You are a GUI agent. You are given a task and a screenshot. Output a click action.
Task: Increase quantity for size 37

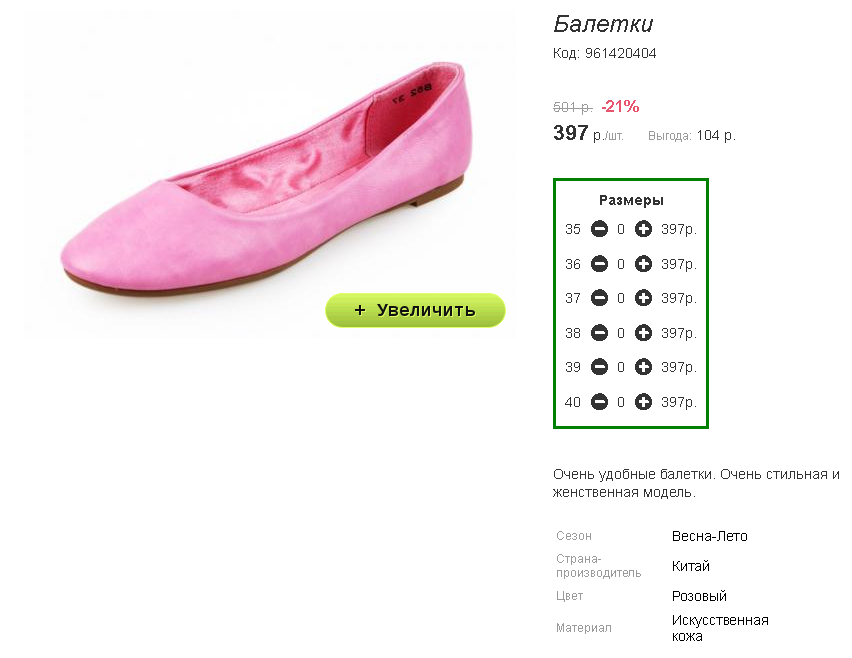point(643,298)
